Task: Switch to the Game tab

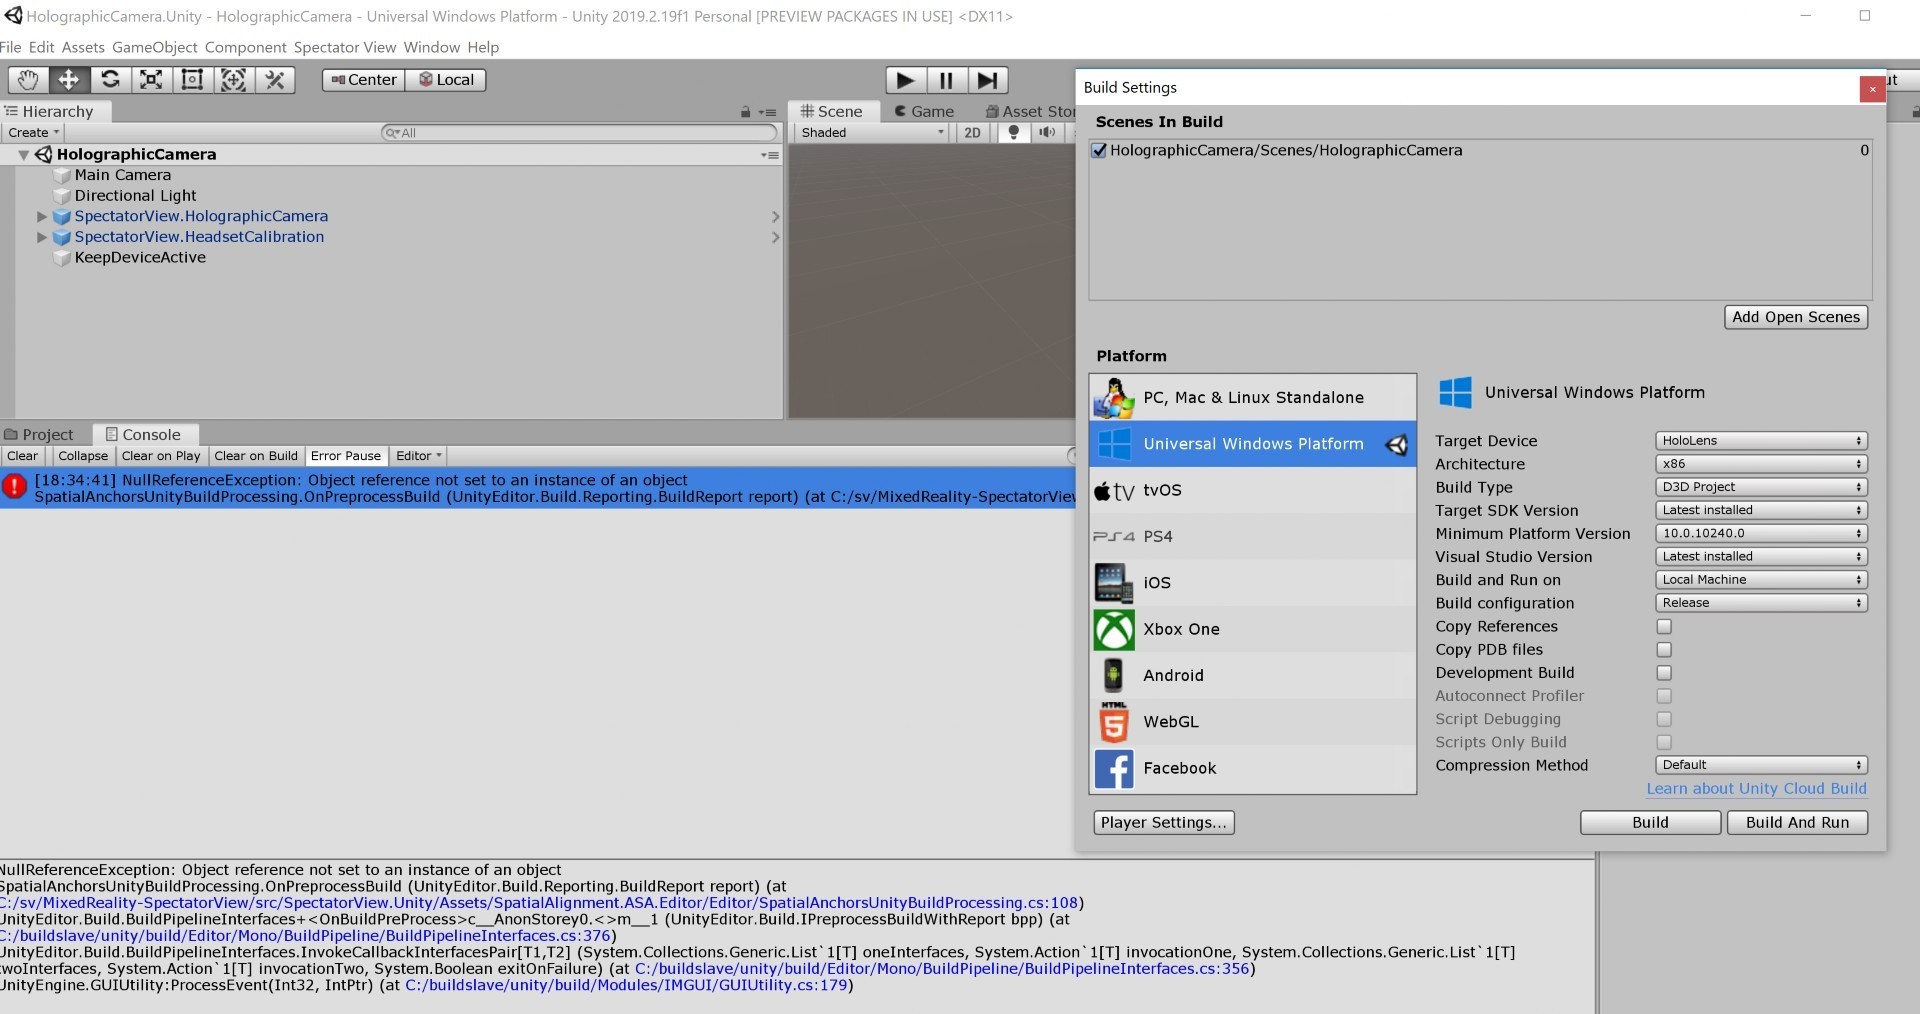Action: coord(924,111)
